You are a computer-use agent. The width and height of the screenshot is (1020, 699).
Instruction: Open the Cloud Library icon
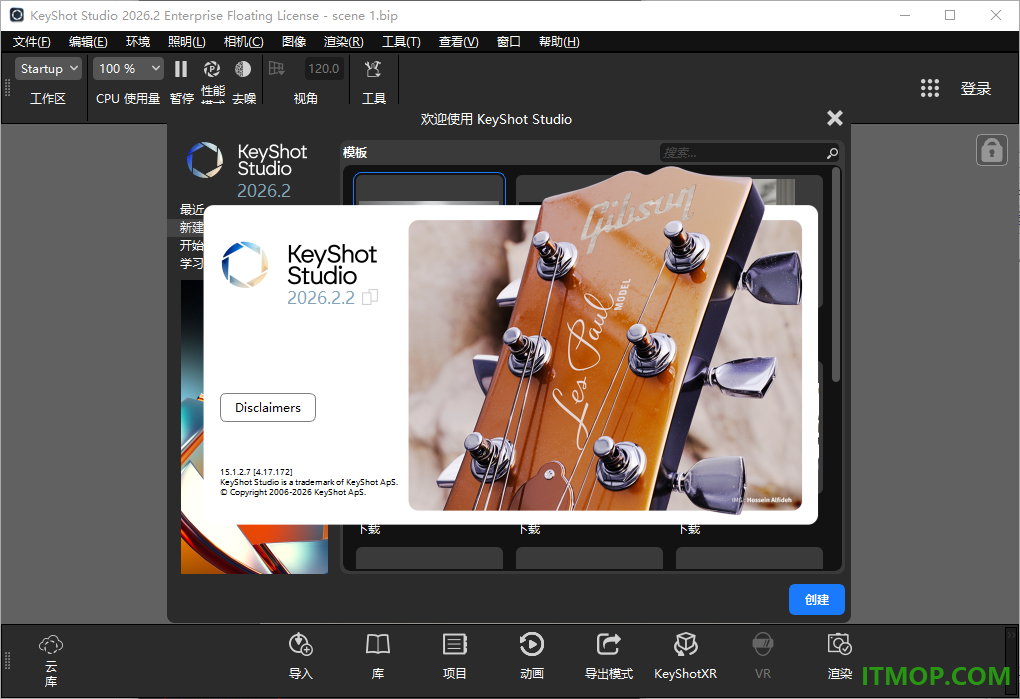click(x=51, y=645)
